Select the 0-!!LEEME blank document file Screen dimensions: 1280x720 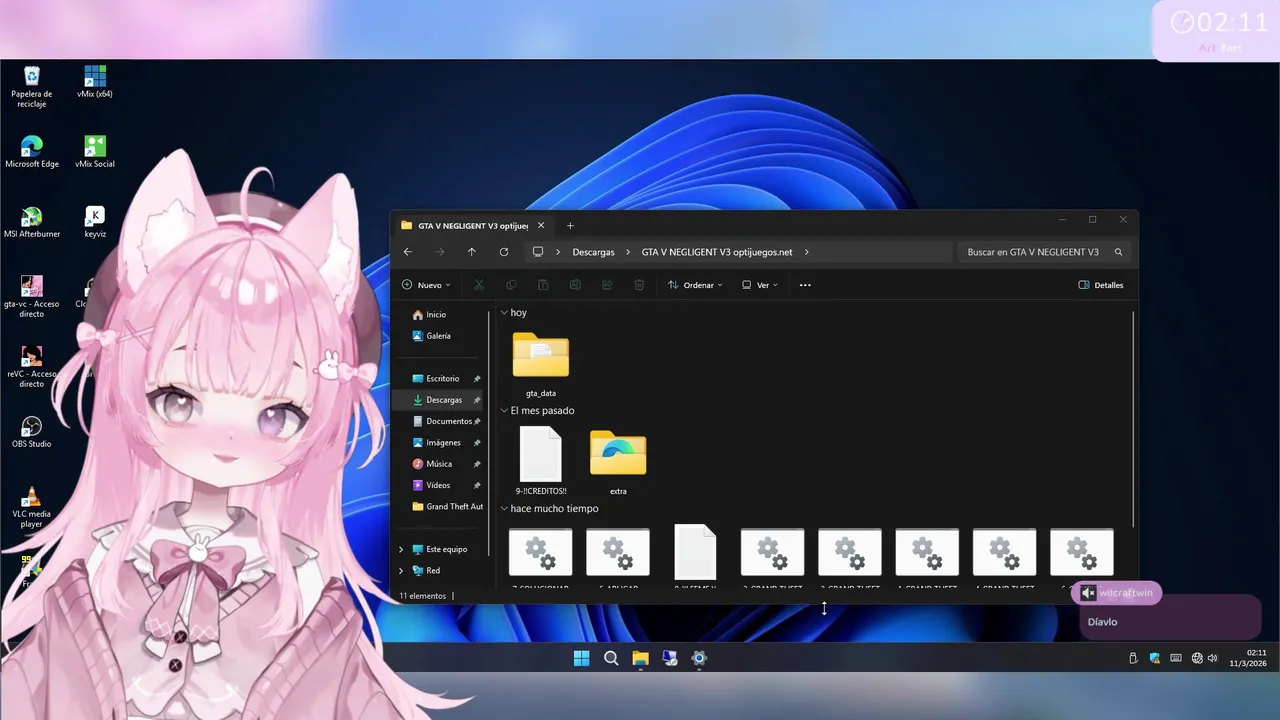tap(695, 558)
